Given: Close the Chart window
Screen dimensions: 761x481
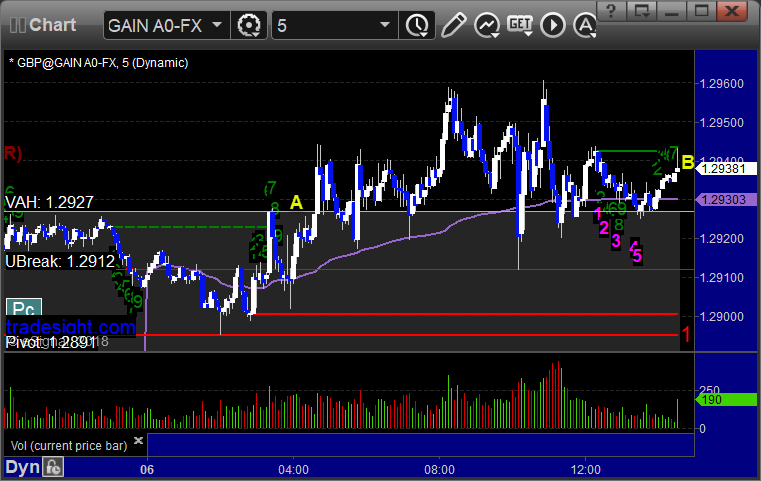Looking at the screenshot, I should point(732,10).
